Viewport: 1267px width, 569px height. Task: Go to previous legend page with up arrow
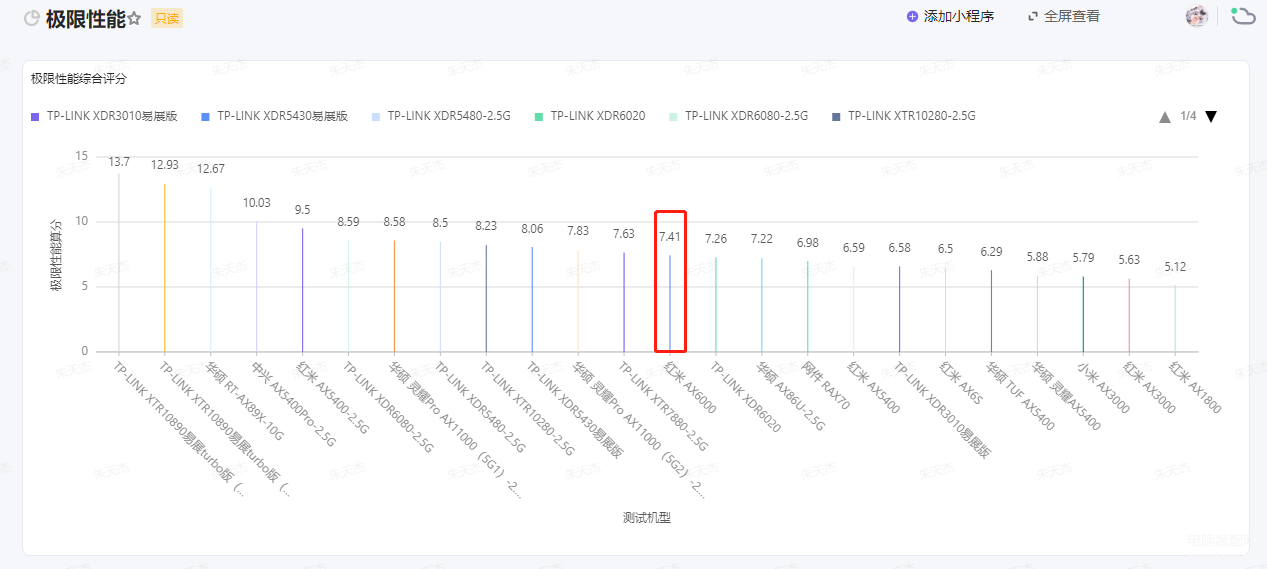coord(1165,117)
